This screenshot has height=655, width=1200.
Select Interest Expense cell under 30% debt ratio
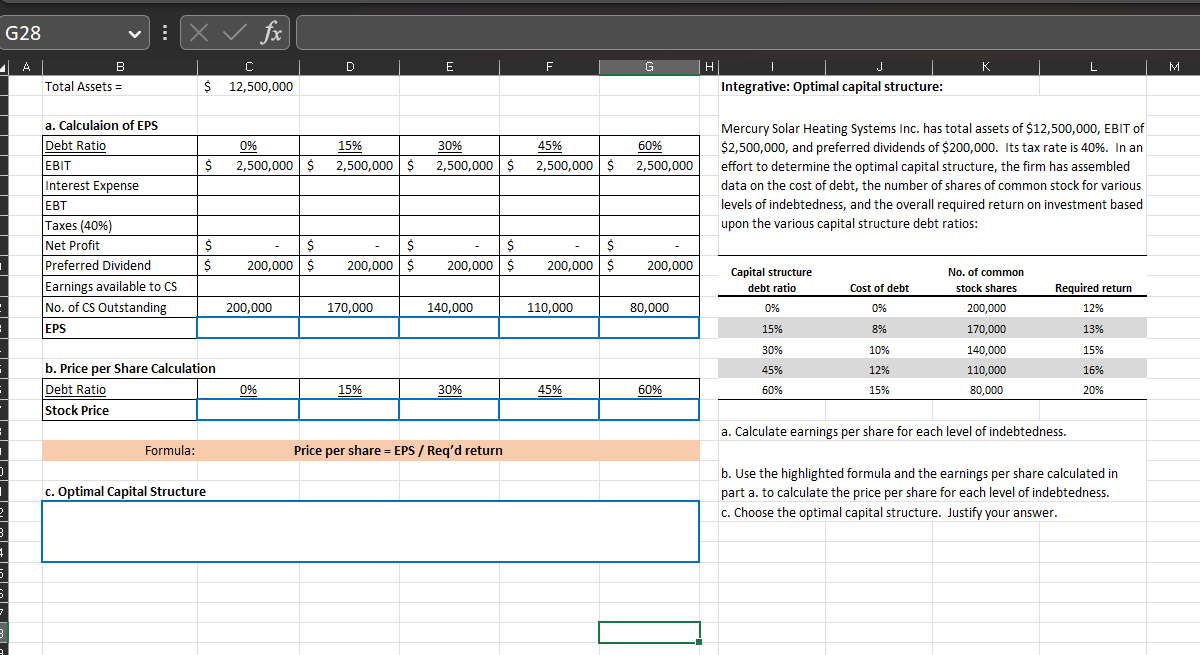[449, 186]
